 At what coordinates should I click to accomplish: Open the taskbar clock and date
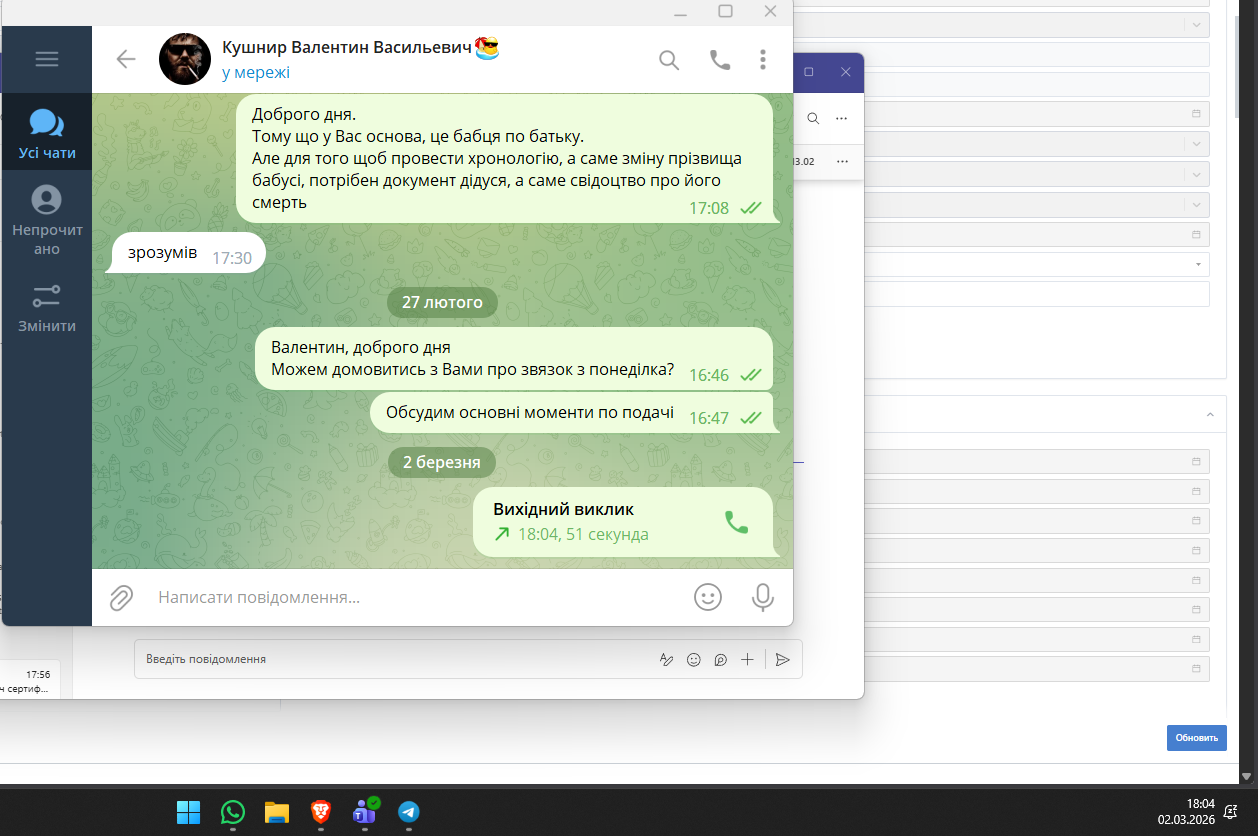1187,811
